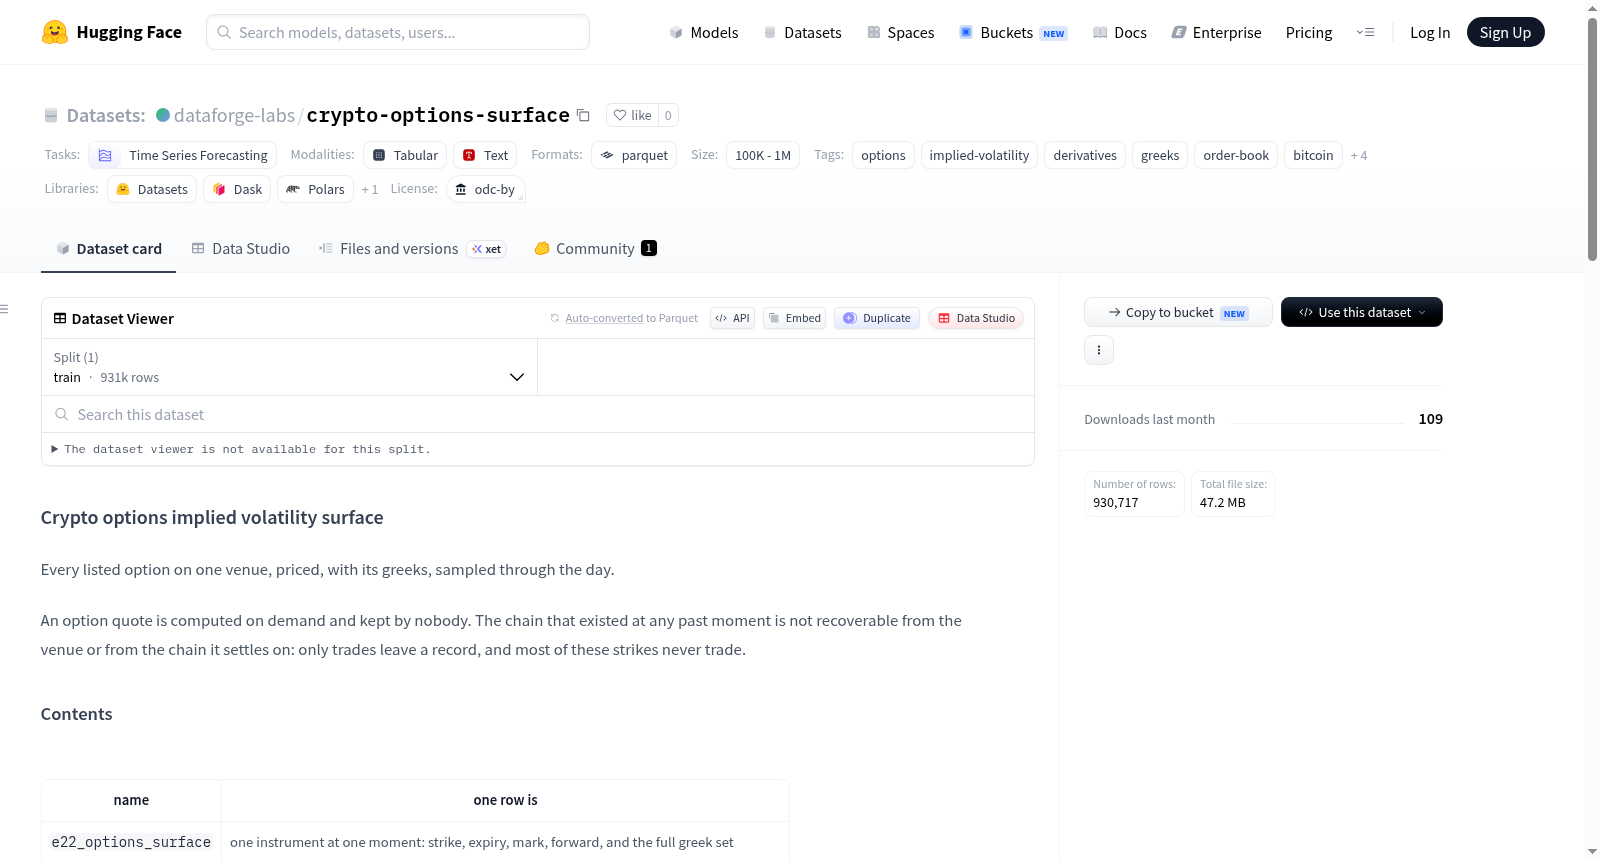
Task: Open the Community tab
Action: 595,249
